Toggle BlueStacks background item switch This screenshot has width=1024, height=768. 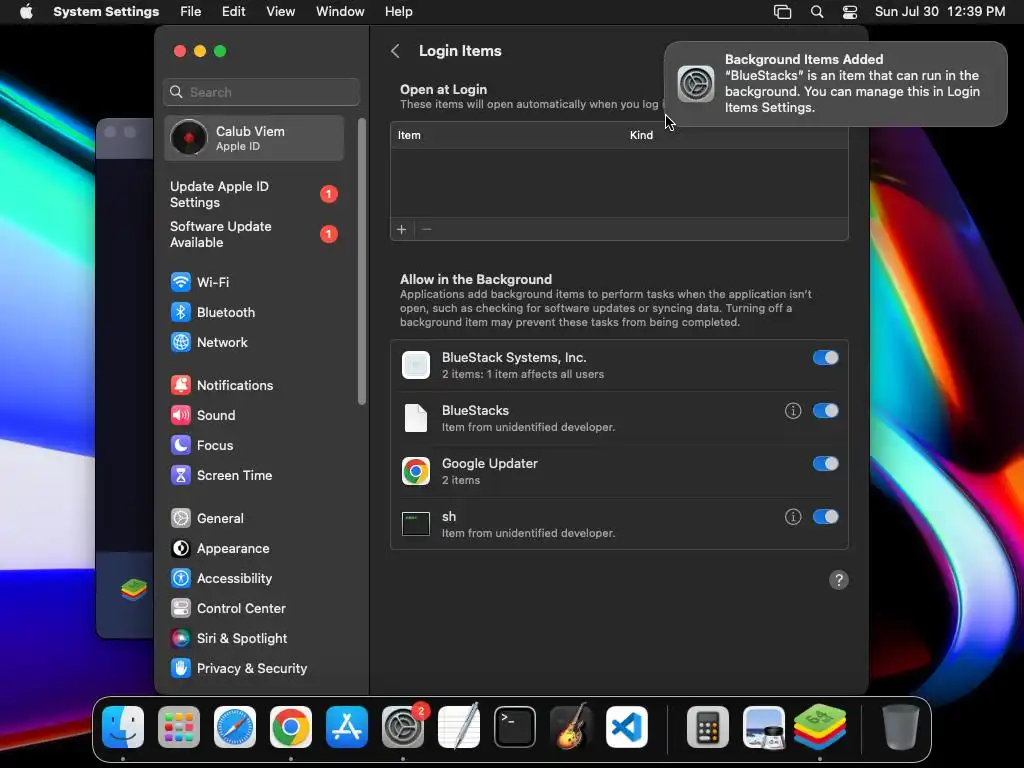[x=825, y=411]
